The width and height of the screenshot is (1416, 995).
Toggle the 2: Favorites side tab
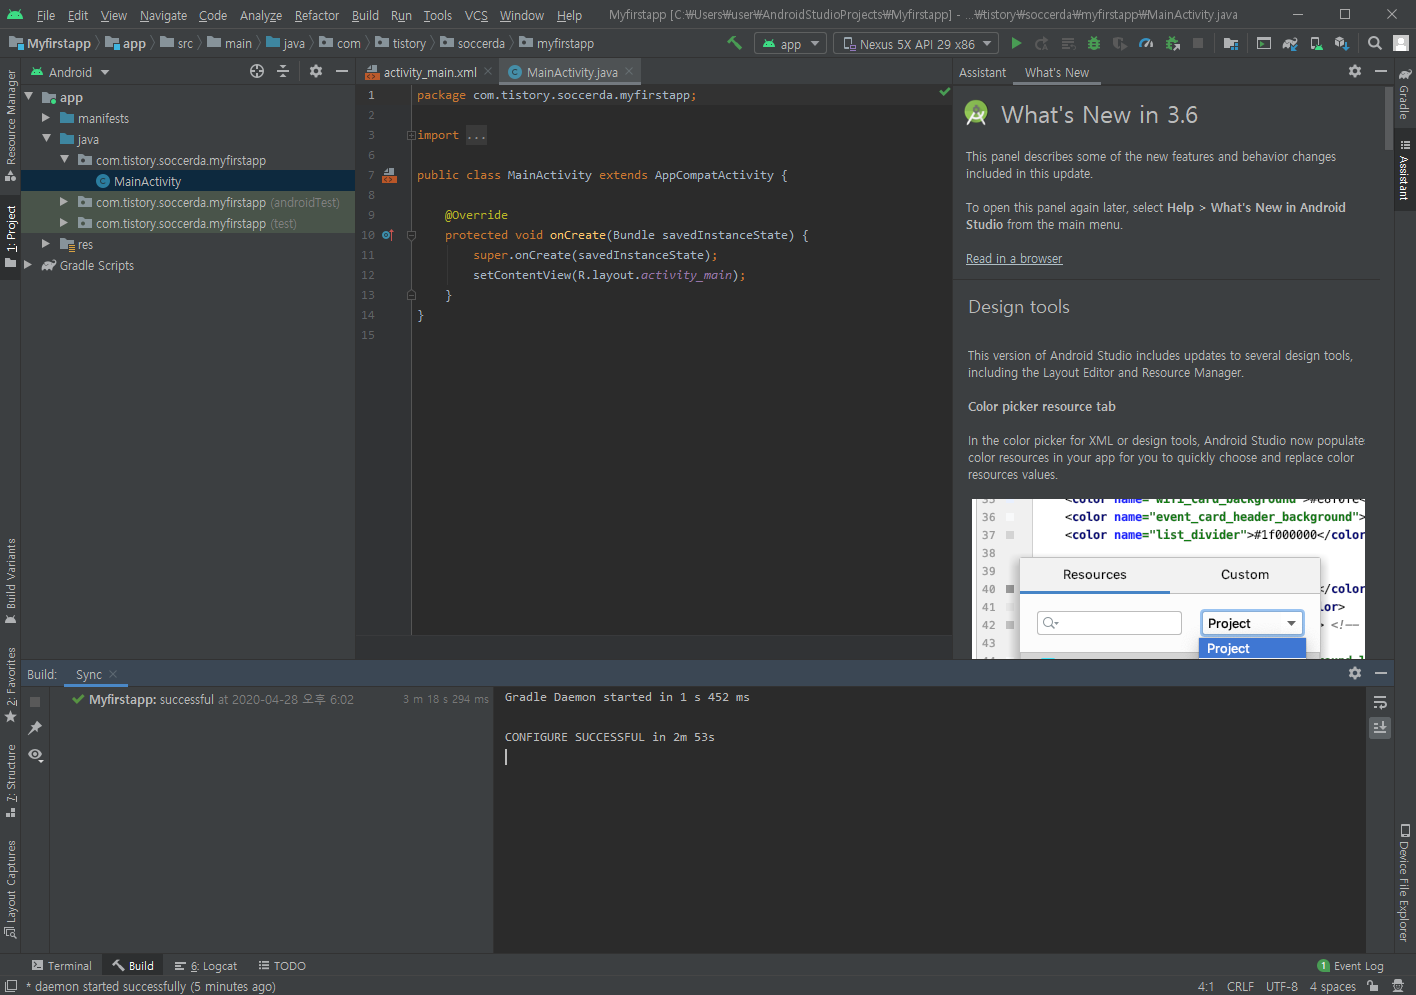pyautogui.click(x=11, y=686)
